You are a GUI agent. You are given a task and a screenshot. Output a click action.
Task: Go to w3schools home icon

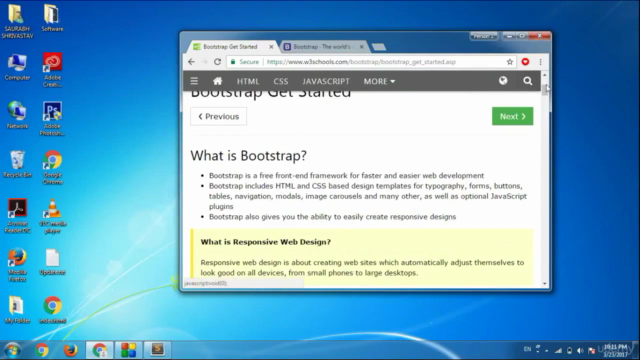(218, 81)
